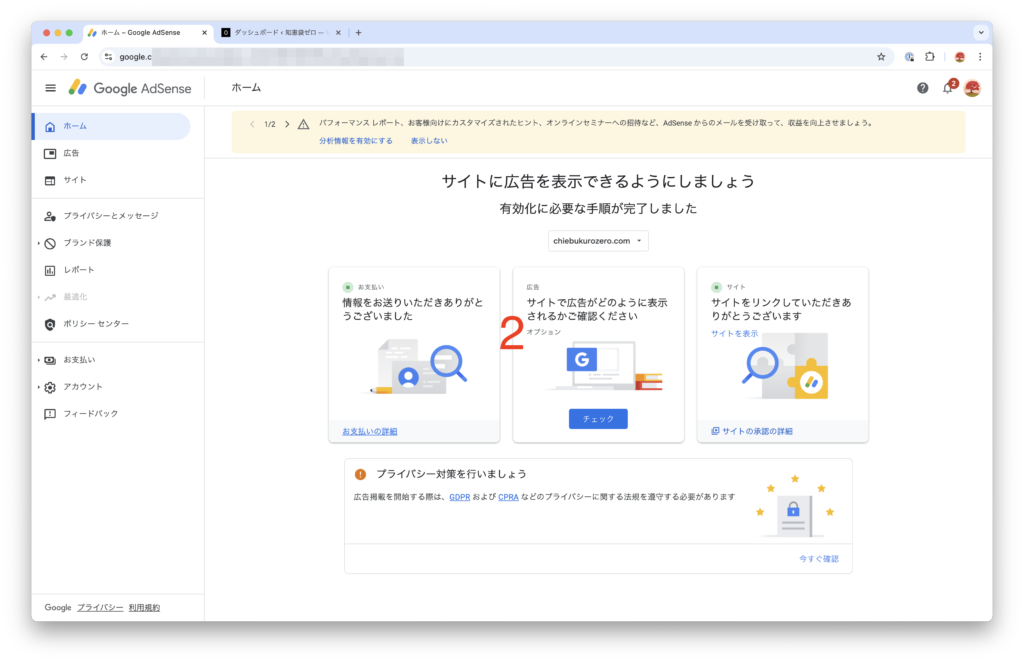Open the hamburger main menu
The image size is (1024, 663).
pos(50,88)
